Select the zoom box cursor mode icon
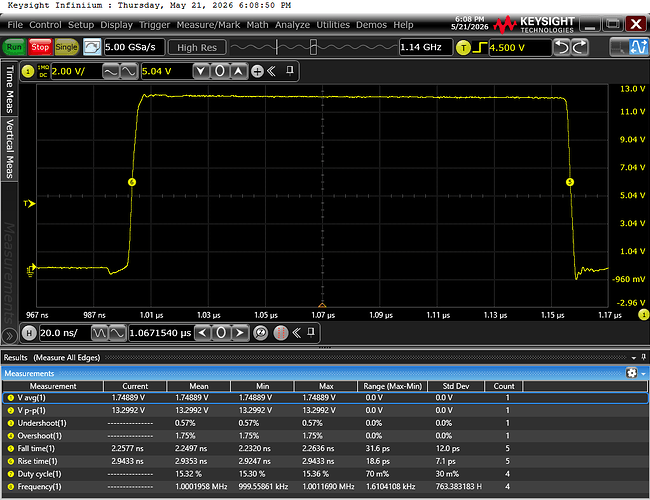This screenshot has height=500, width=650. pos(618,47)
